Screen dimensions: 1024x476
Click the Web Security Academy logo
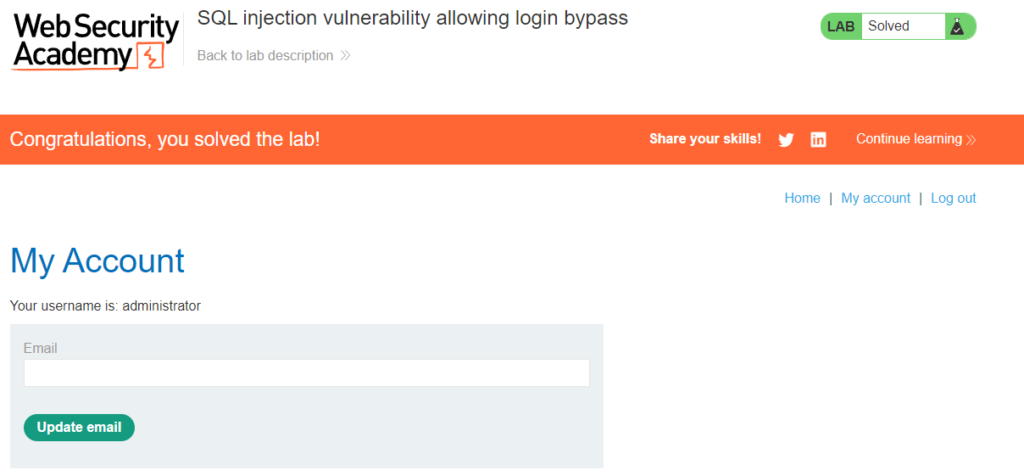point(96,42)
